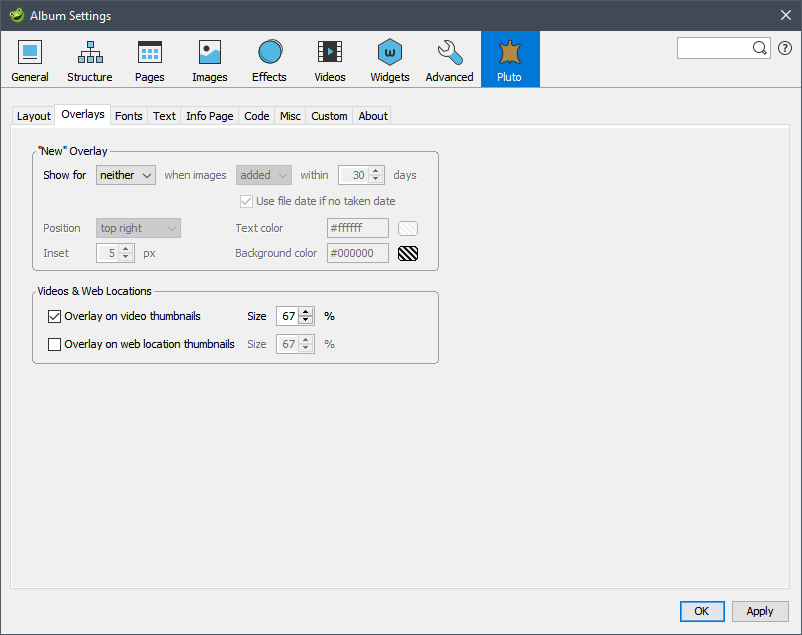Switch to the Misc tab
The width and height of the screenshot is (802, 635).
[x=290, y=116]
